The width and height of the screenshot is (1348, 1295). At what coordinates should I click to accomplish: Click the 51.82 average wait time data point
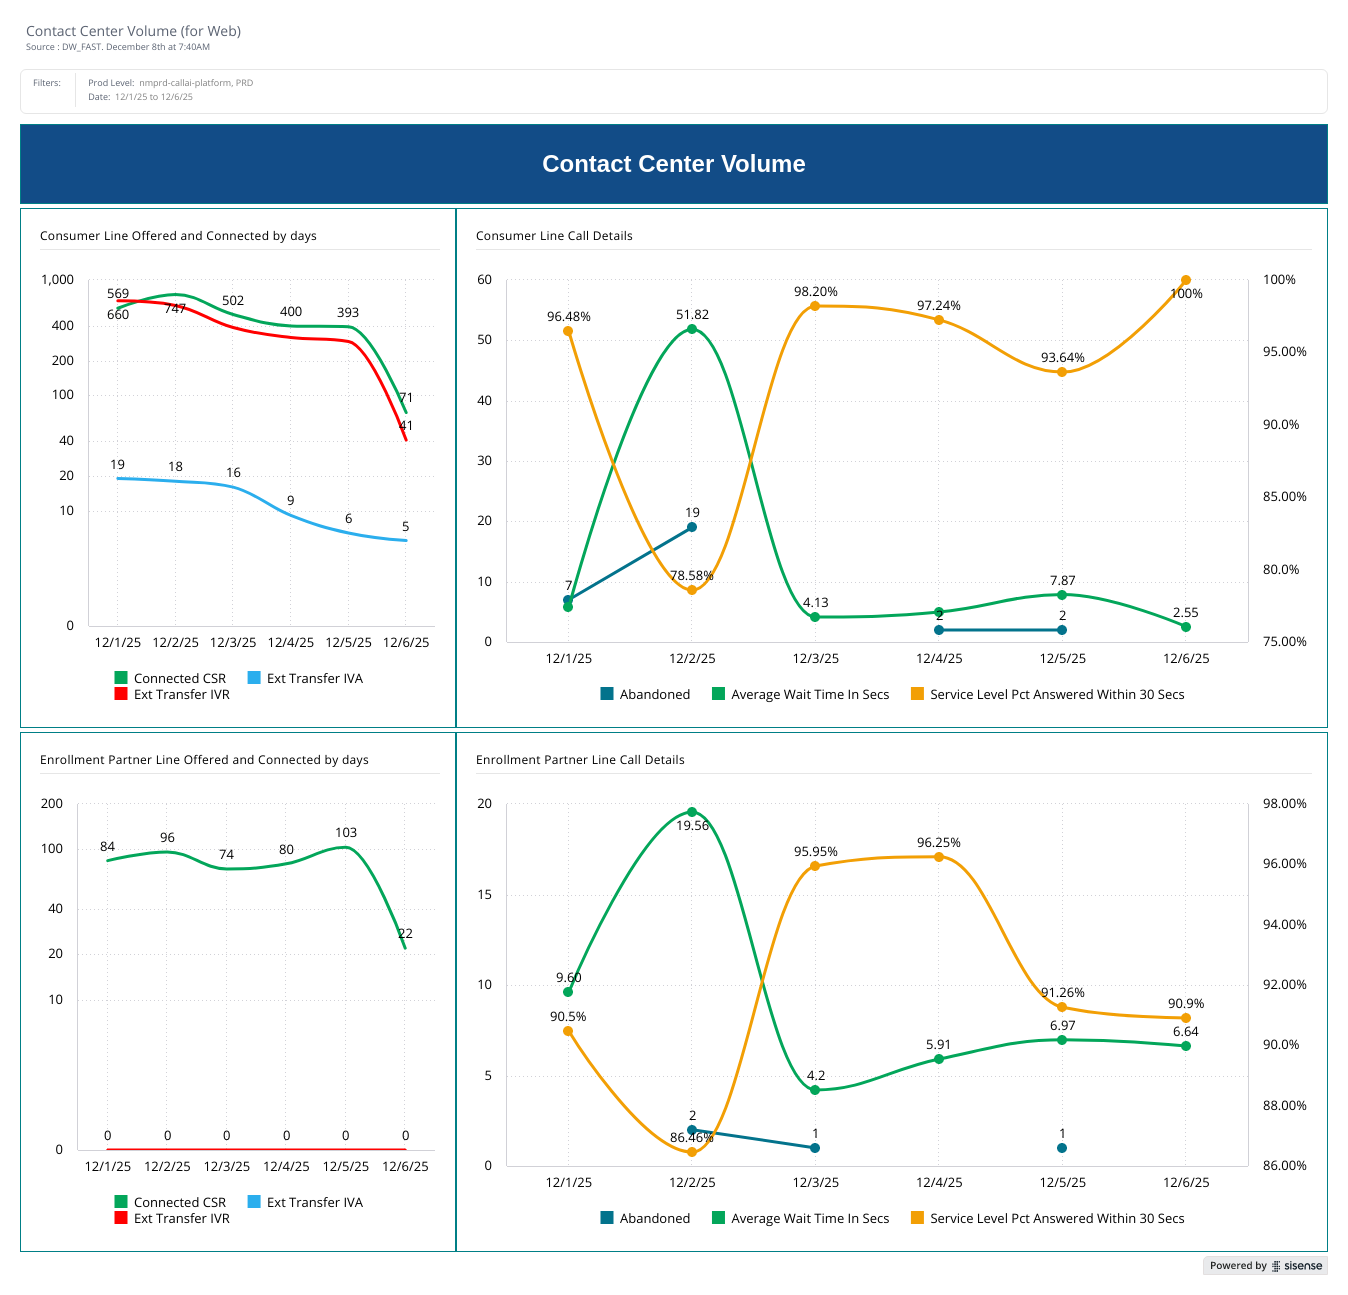pos(692,329)
